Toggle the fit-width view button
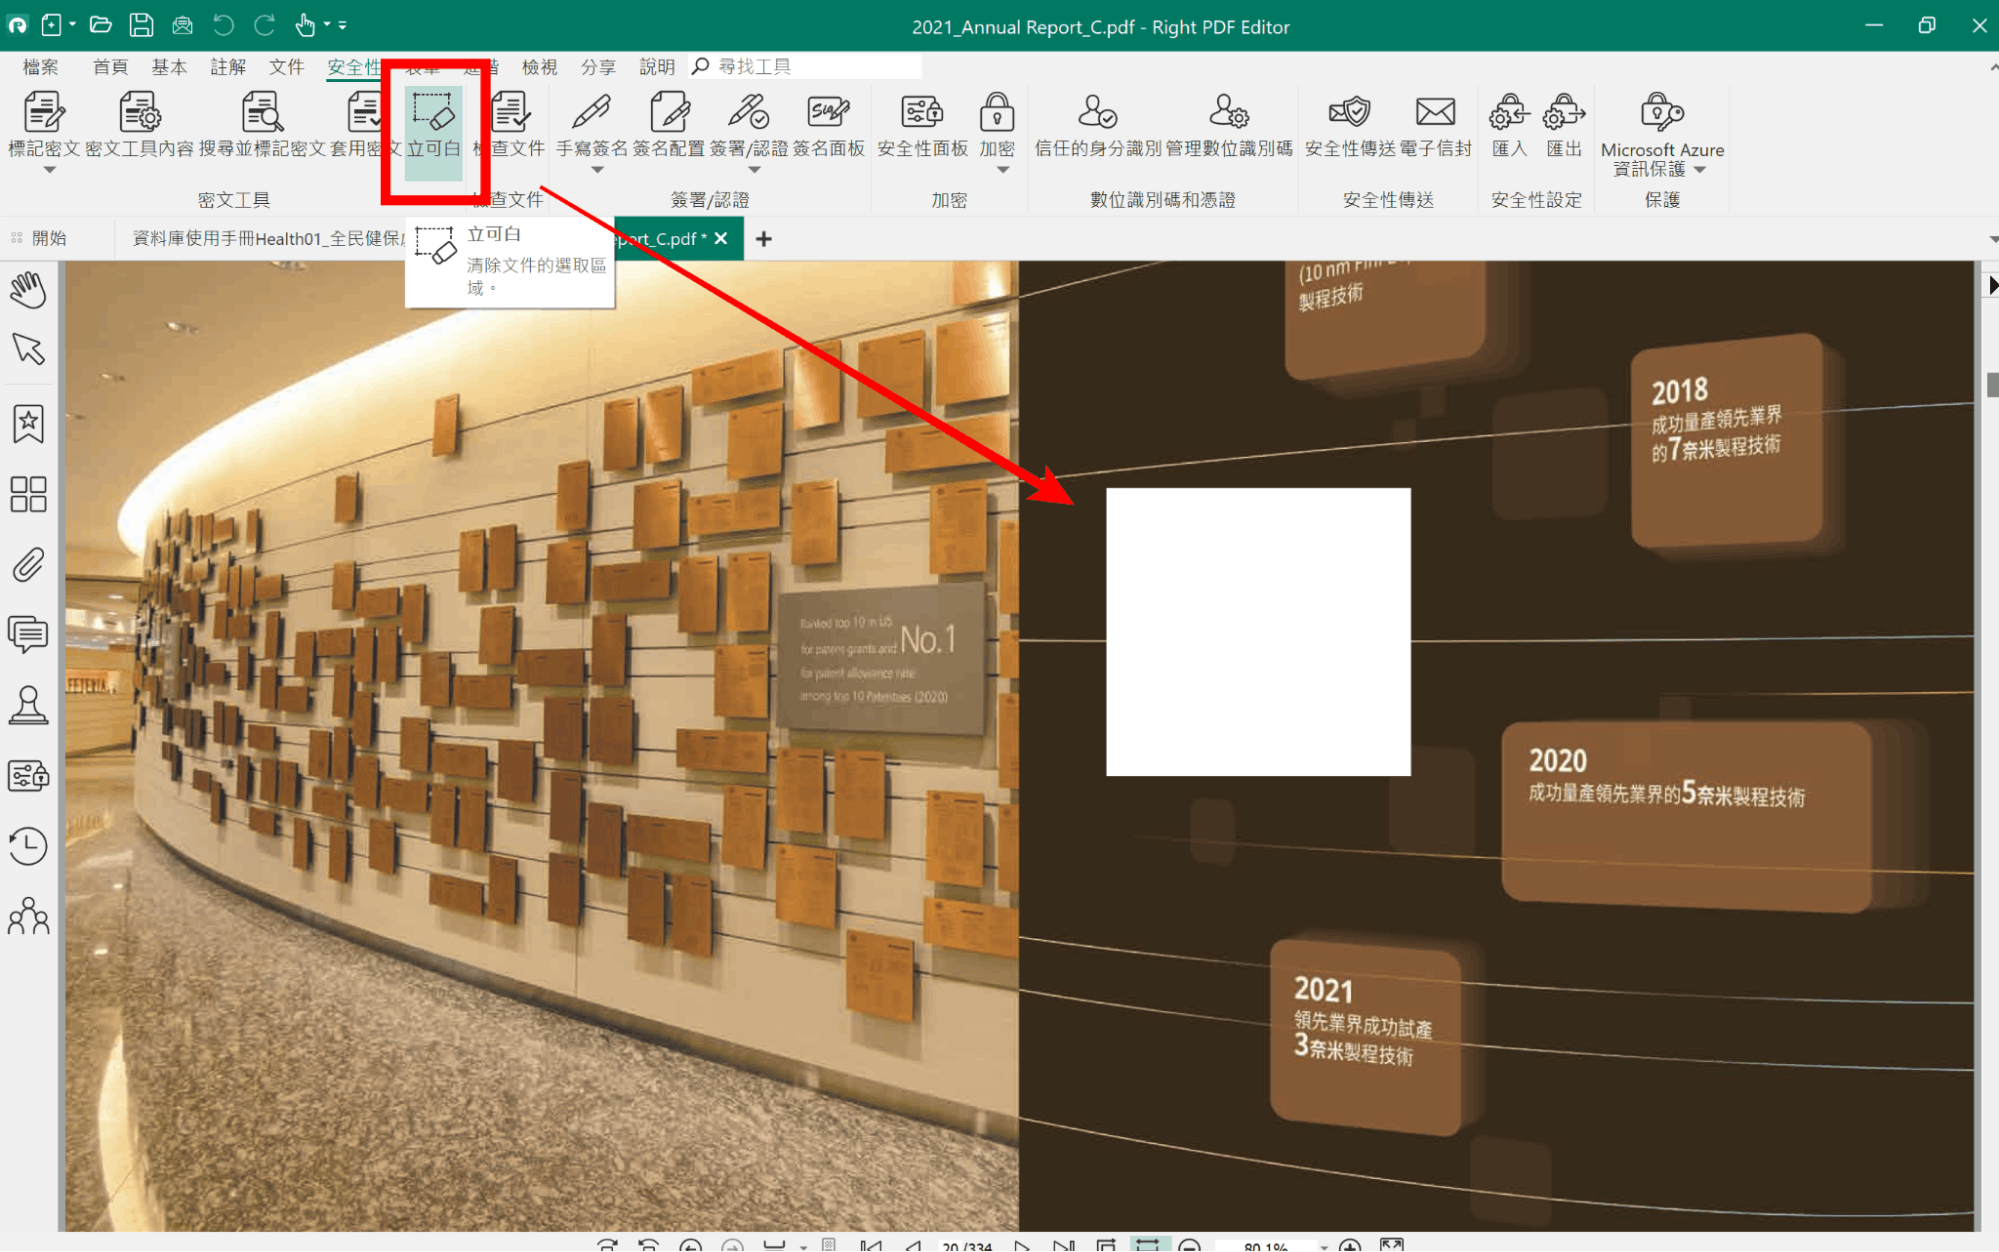The image size is (1999, 1252). [x=1147, y=1245]
